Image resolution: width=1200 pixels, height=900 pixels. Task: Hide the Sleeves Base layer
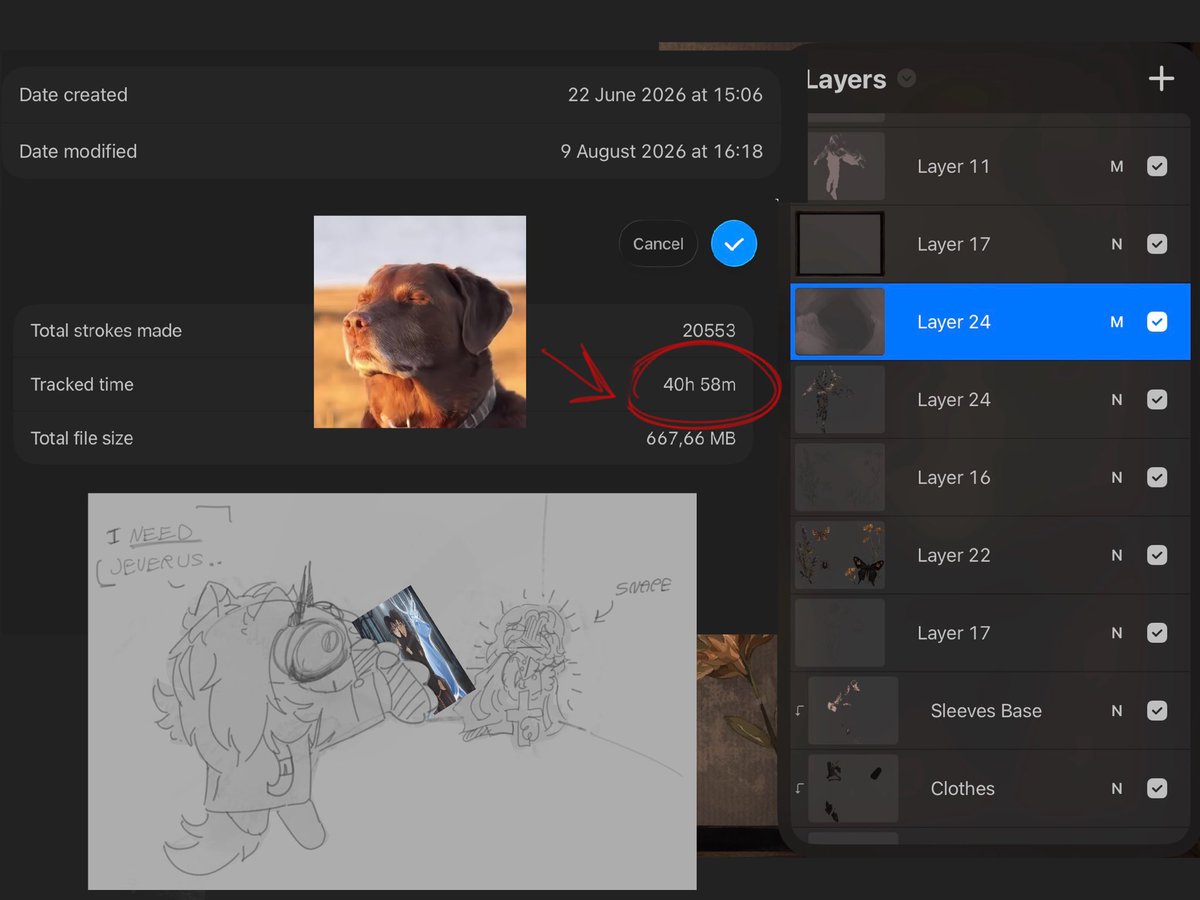1157,711
